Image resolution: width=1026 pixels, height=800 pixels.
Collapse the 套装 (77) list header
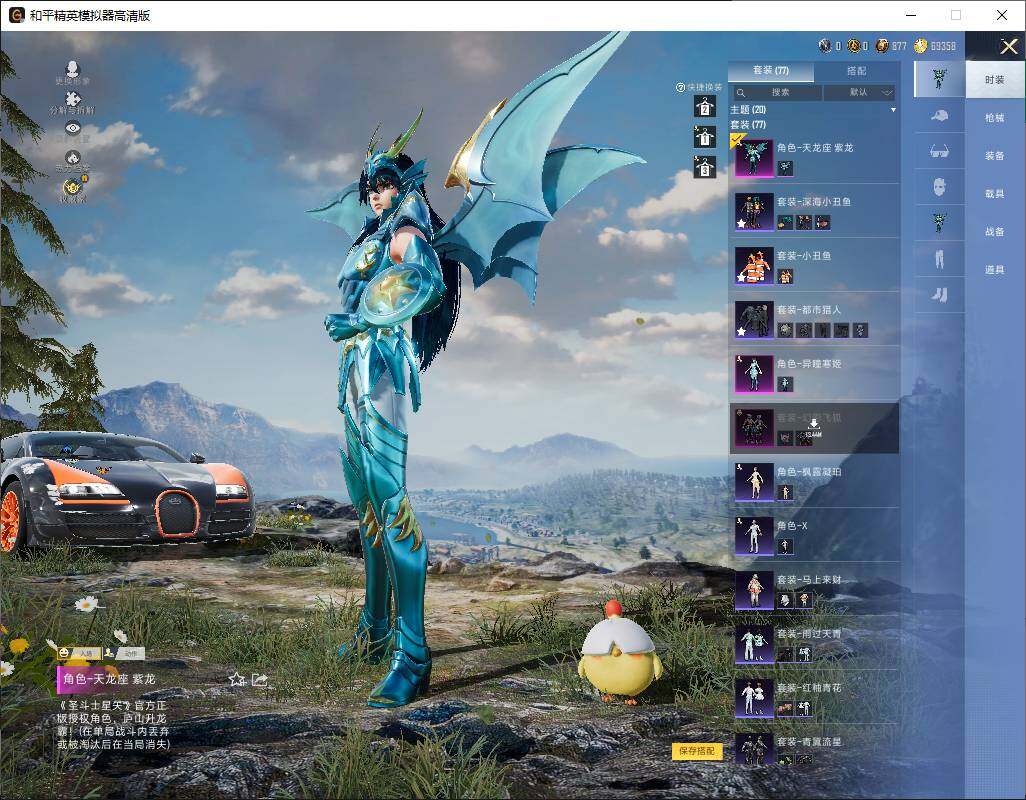[x=748, y=125]
